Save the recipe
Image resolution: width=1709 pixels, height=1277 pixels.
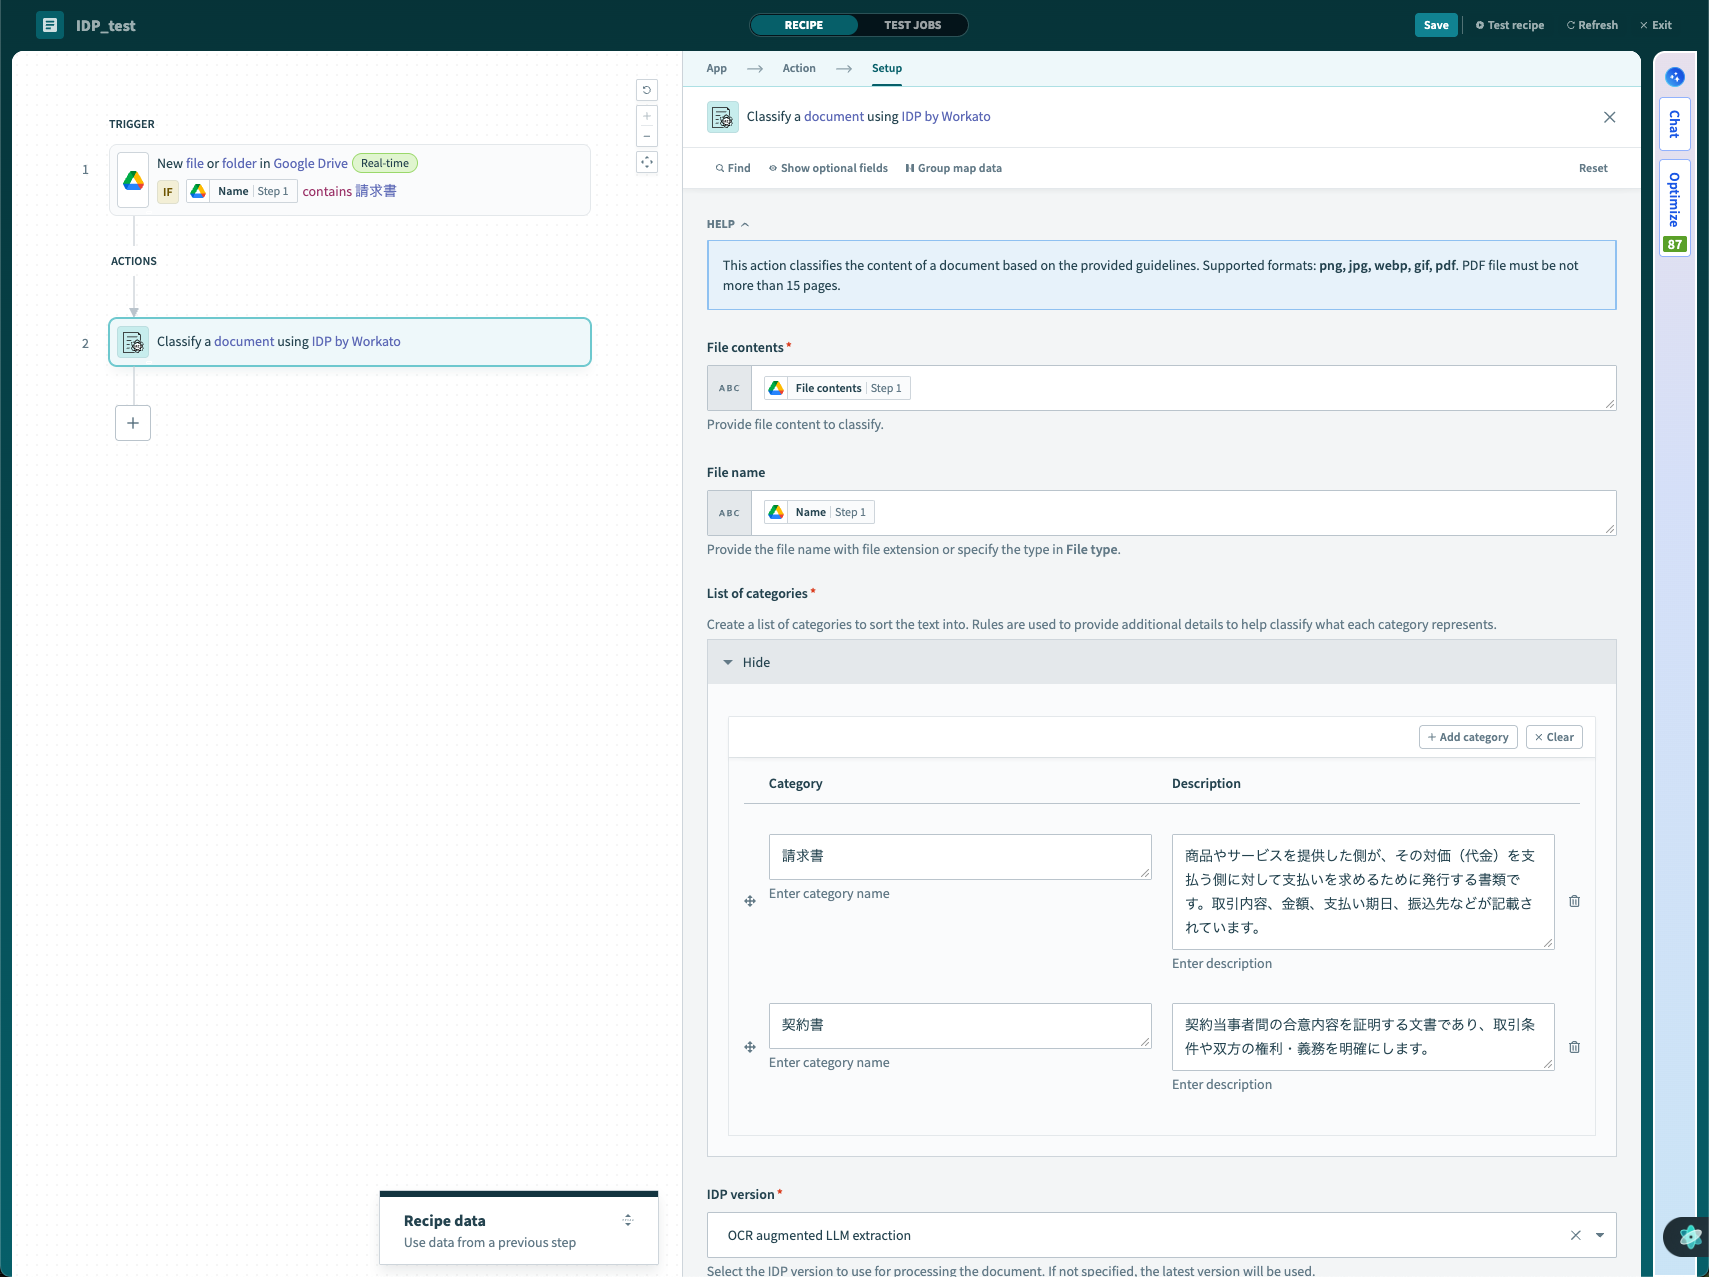(1436, 25)
